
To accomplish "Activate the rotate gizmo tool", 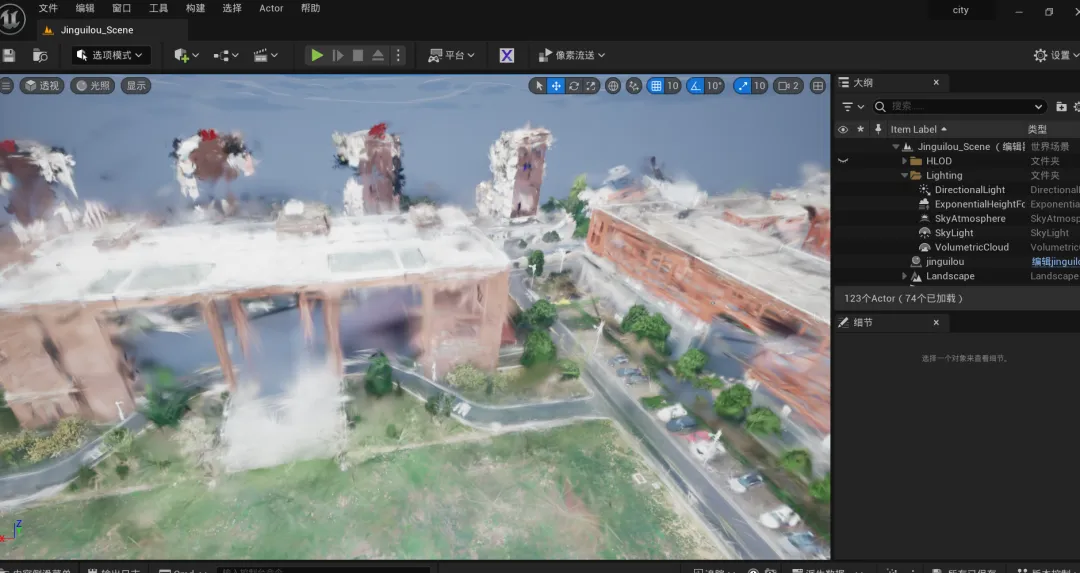I will click(x=574, y=86).
